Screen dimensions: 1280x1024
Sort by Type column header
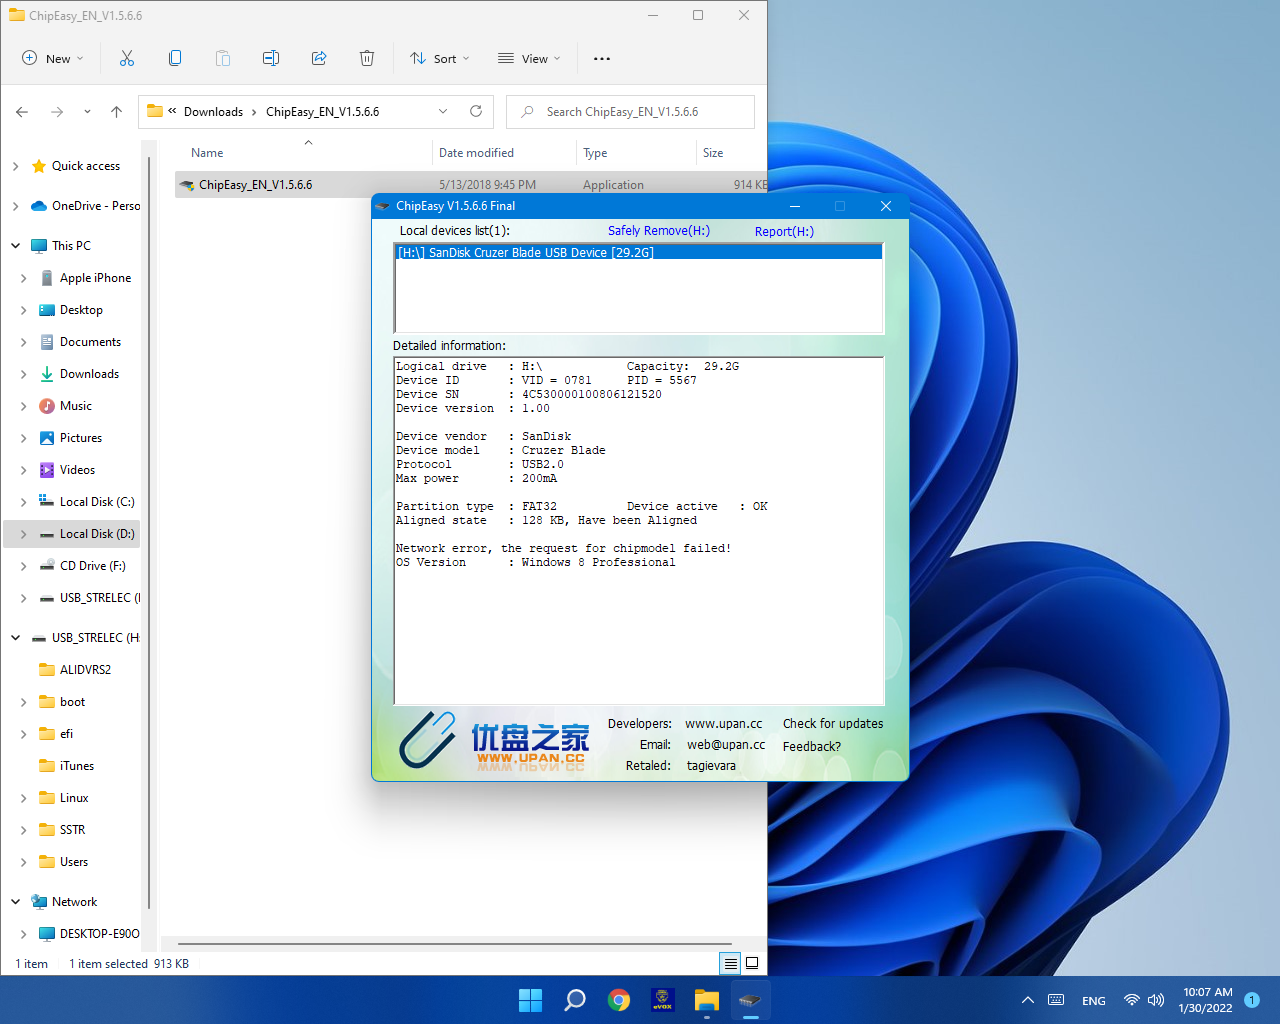pos(595,153)
